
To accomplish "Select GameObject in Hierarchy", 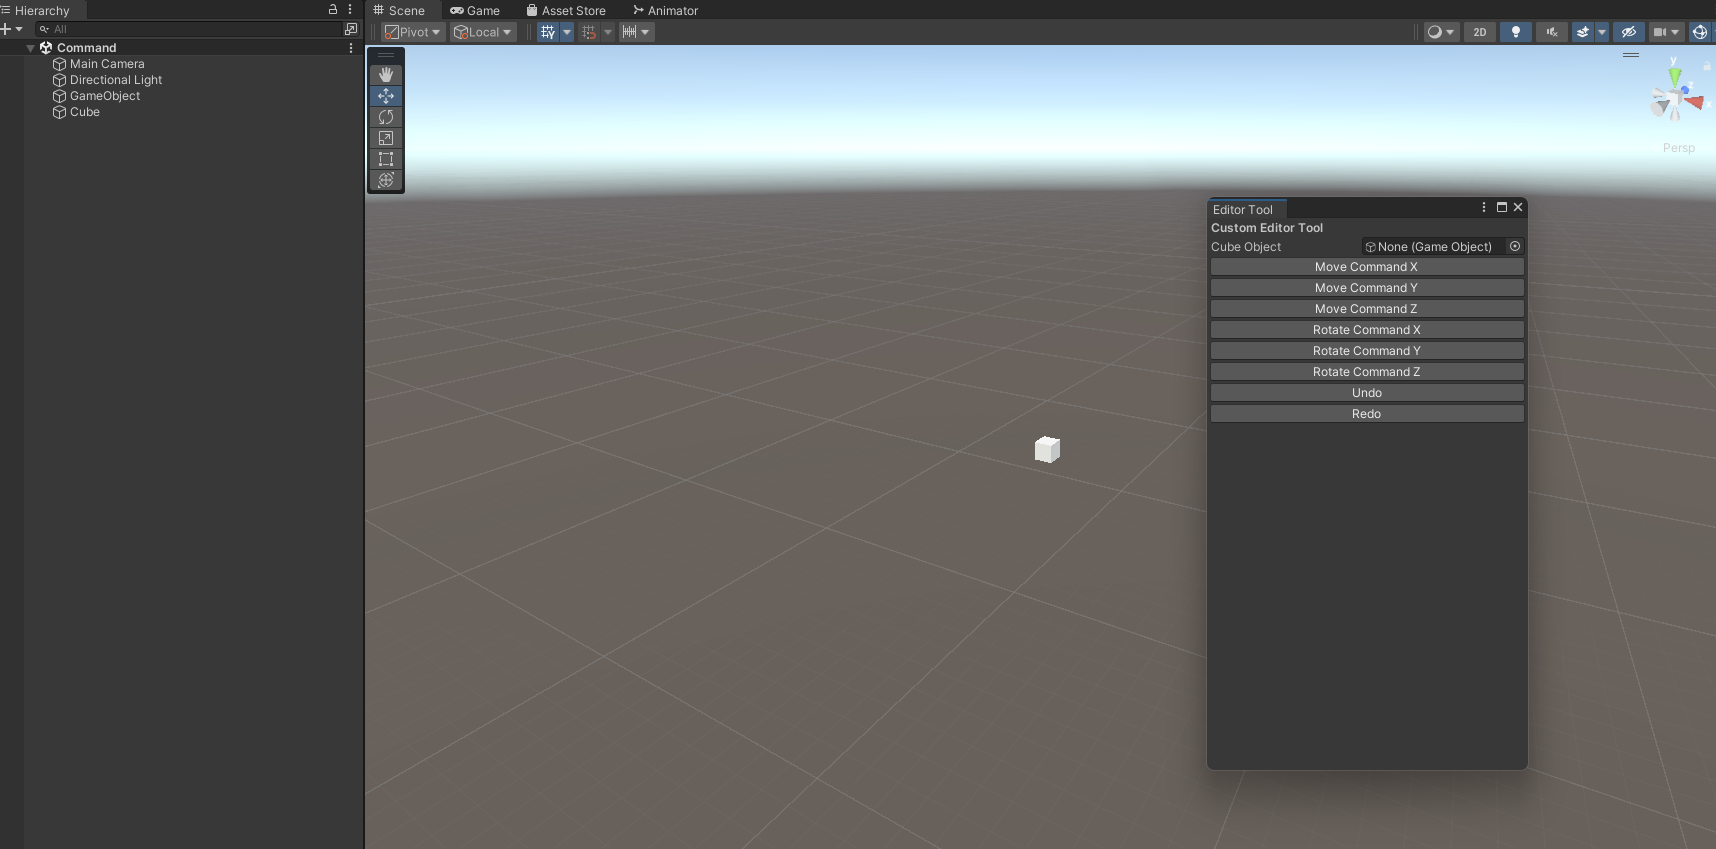I will tap(105, 96).
